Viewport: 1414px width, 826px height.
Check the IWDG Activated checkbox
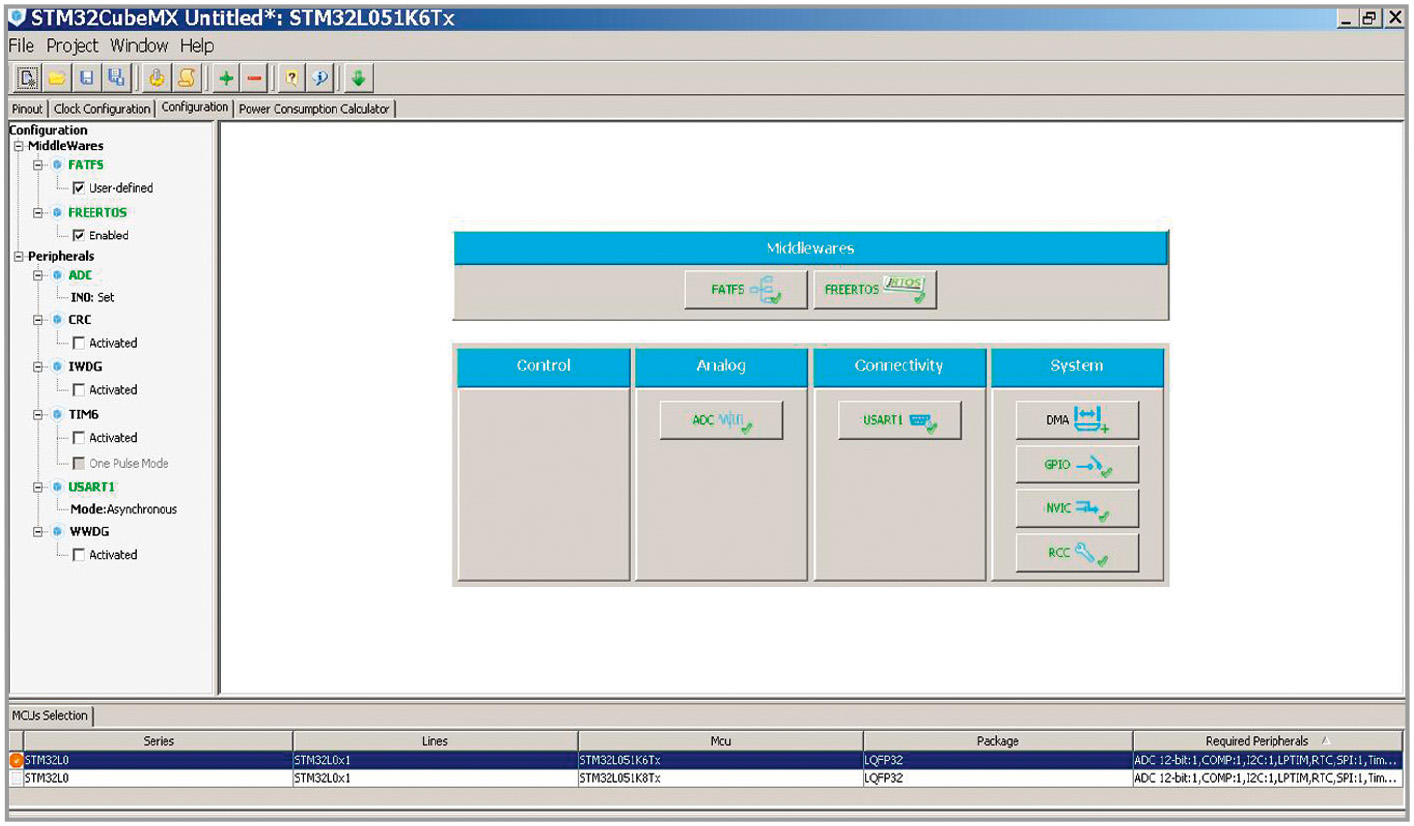click(79, 390)
